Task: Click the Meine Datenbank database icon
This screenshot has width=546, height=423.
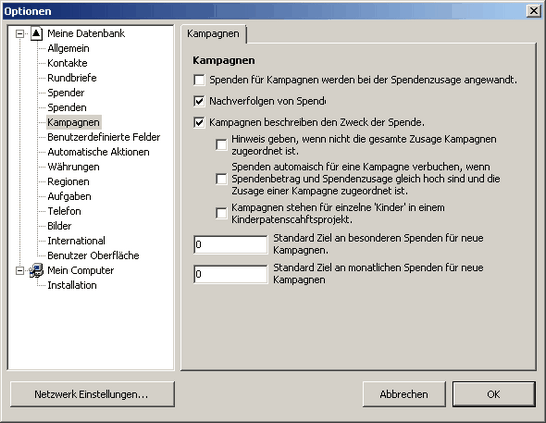Action: (37, 34)
